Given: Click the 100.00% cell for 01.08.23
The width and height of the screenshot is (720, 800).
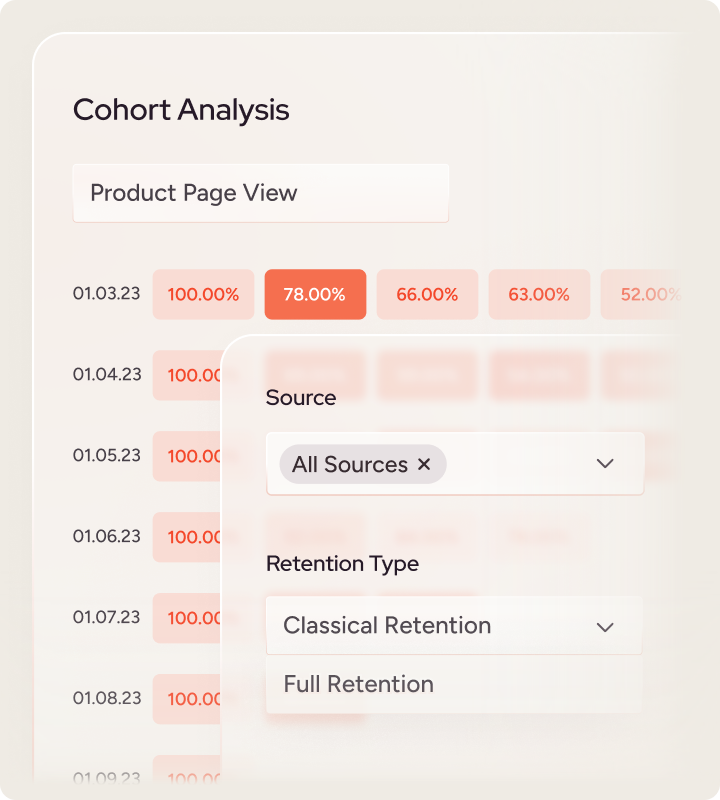Looking at the screenshot, I should click(x=187, y=698).
